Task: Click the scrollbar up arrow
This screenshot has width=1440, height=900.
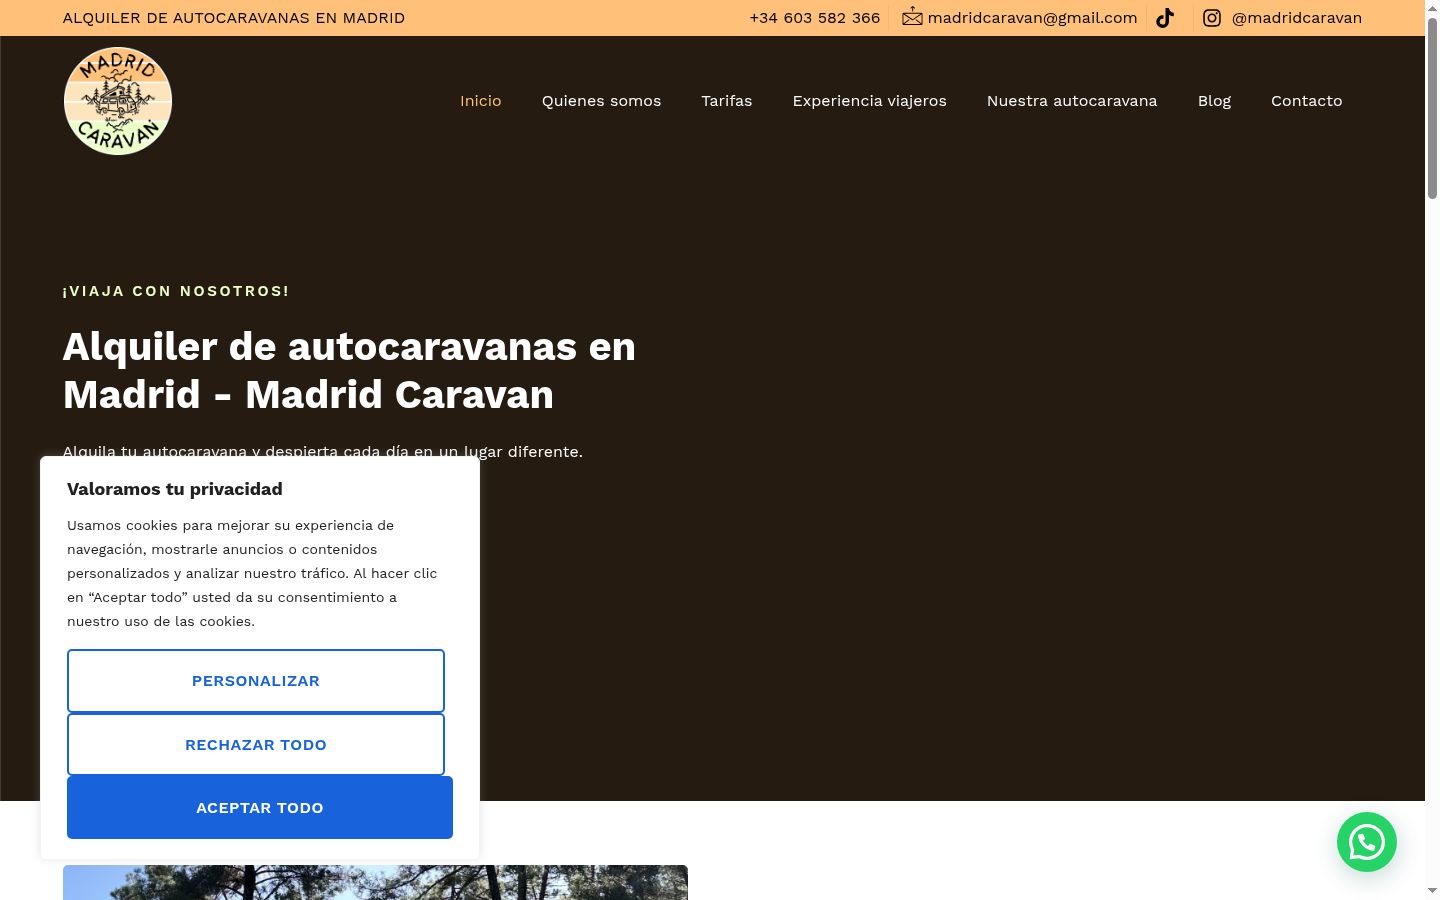Action: click(x=1432, y=8)
